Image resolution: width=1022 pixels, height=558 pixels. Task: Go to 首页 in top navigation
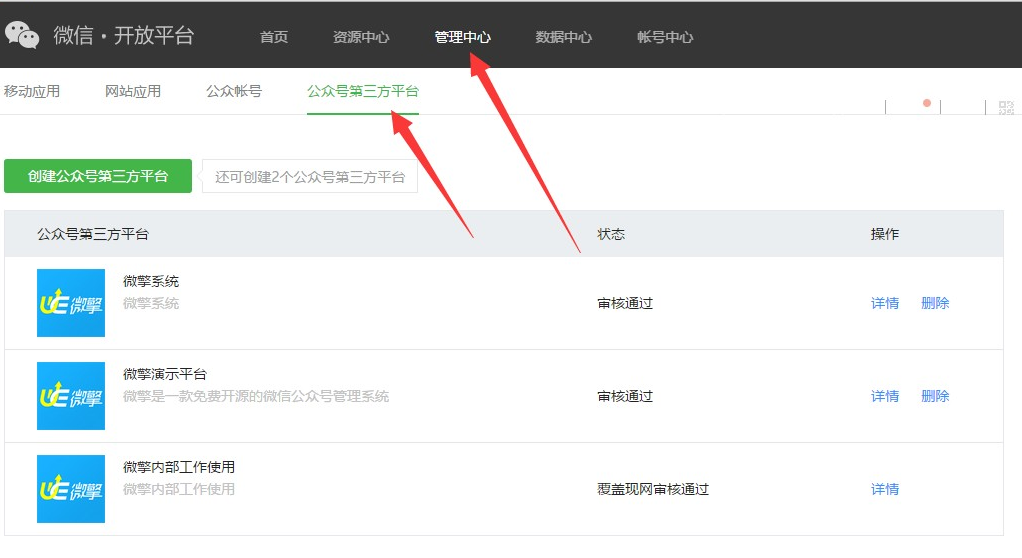274,37
